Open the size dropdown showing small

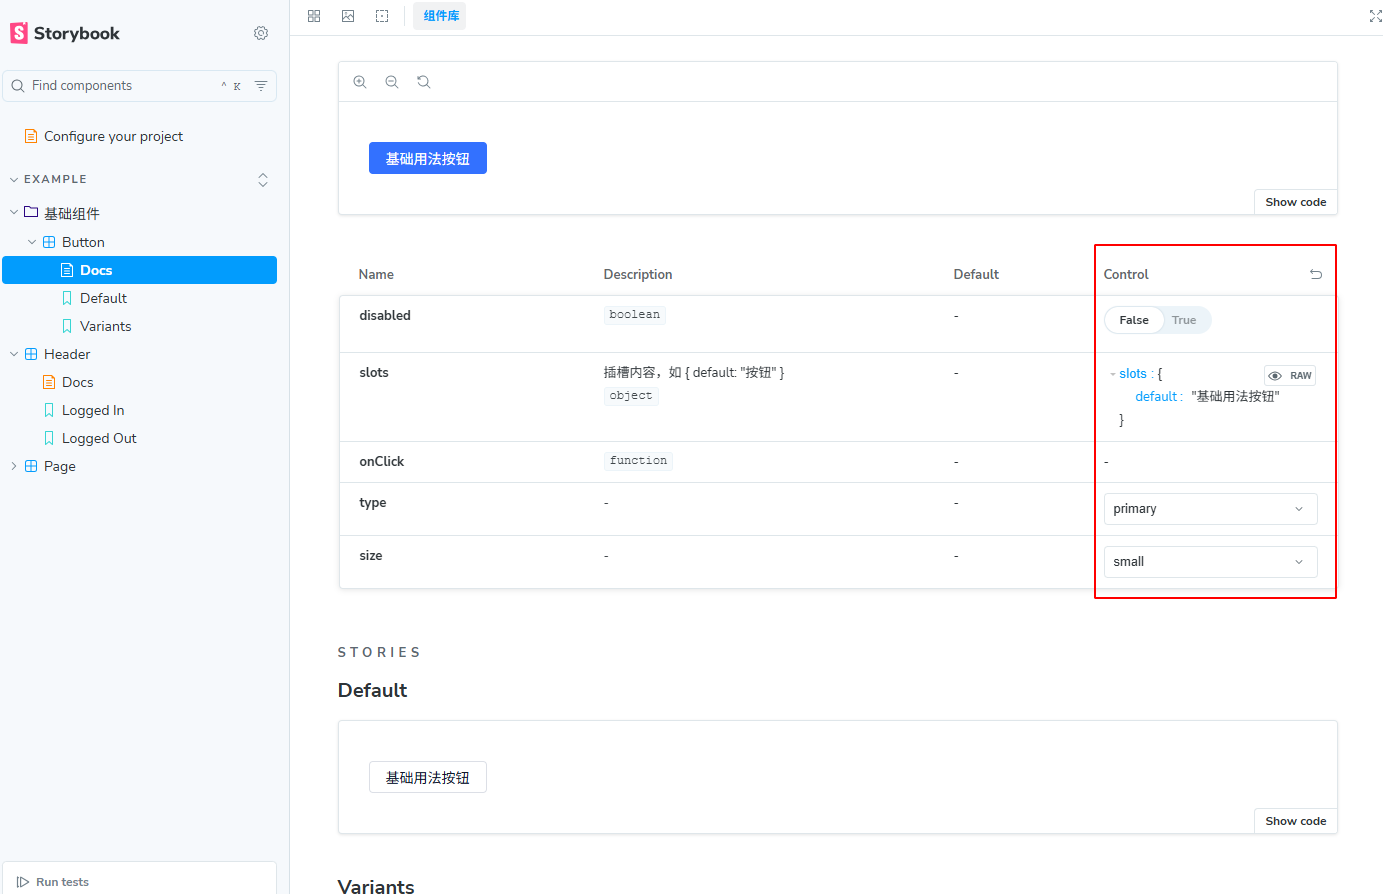tap(1210, 562)
